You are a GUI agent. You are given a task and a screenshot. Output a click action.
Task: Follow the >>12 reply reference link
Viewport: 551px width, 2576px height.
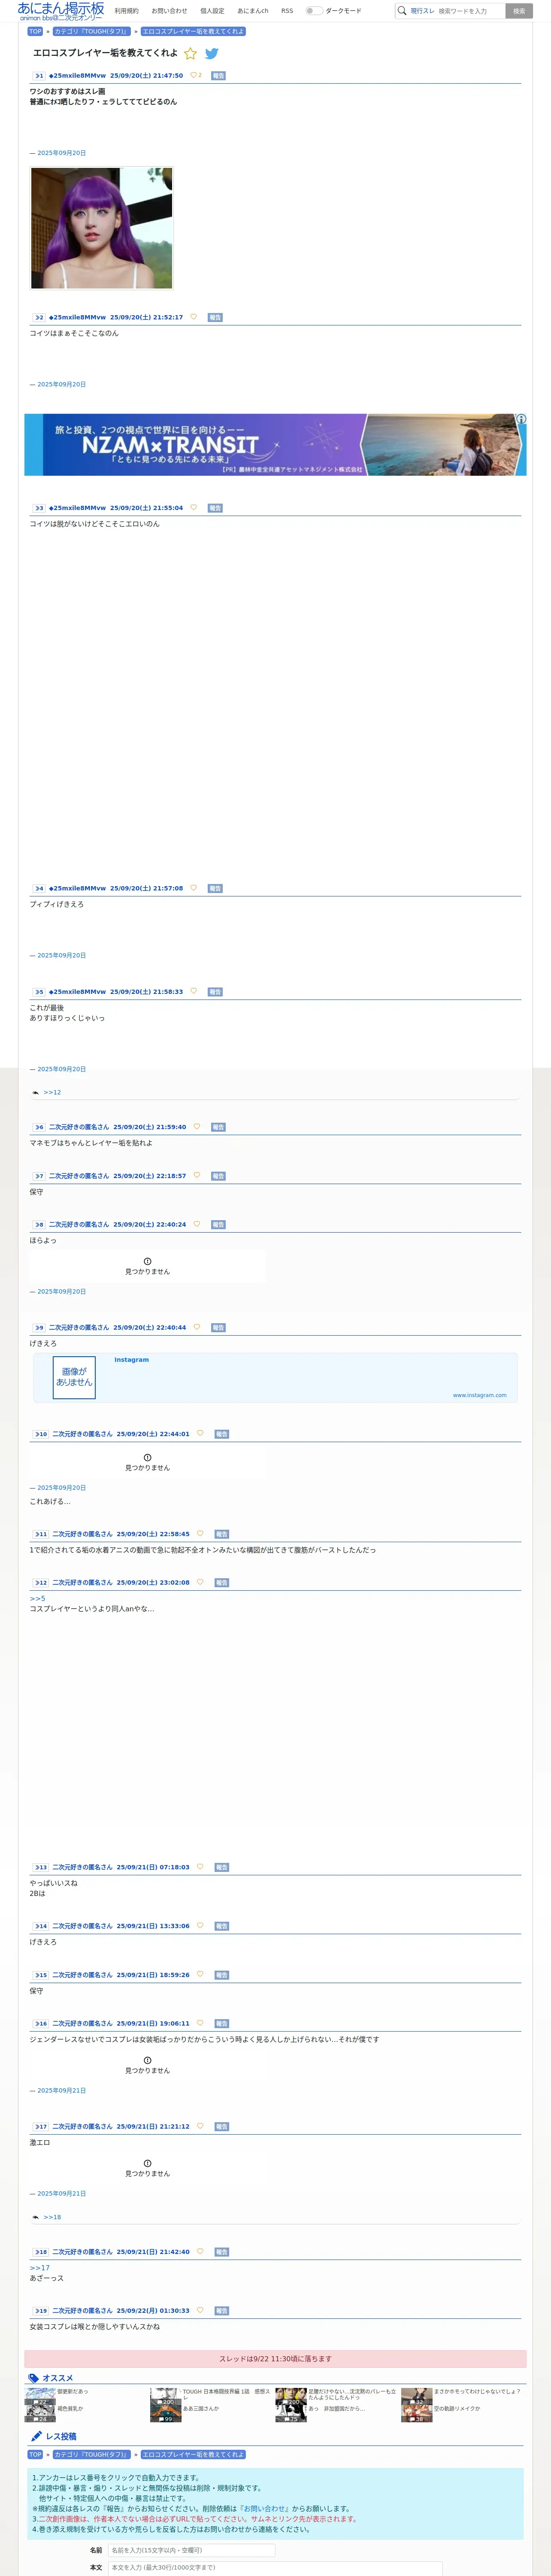[x=52, y=1092]
